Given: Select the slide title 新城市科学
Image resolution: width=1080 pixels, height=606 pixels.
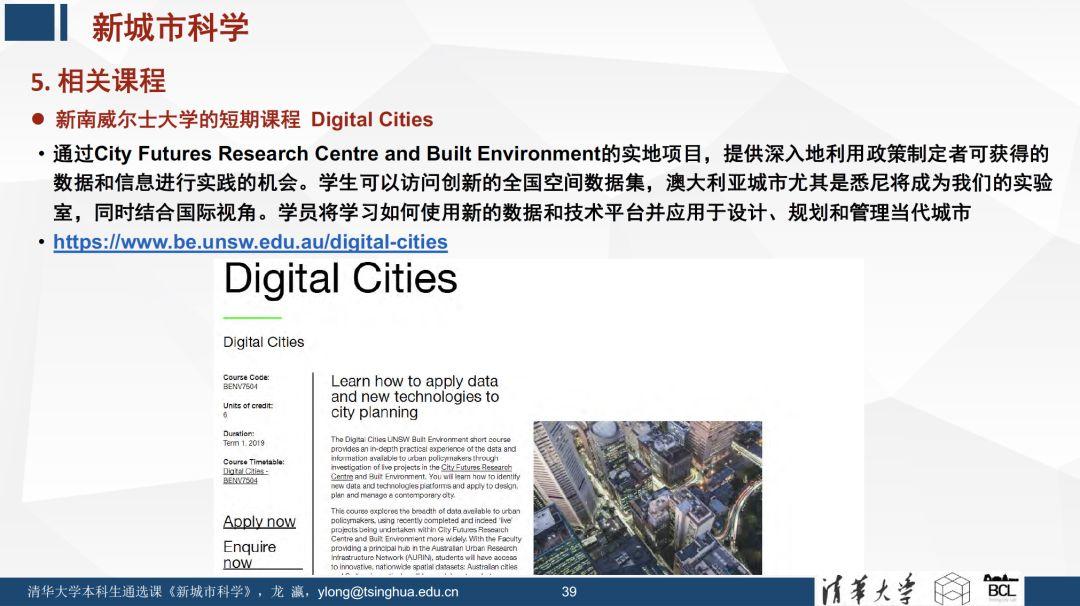Looking at the screenshot, I should [169, 28].
